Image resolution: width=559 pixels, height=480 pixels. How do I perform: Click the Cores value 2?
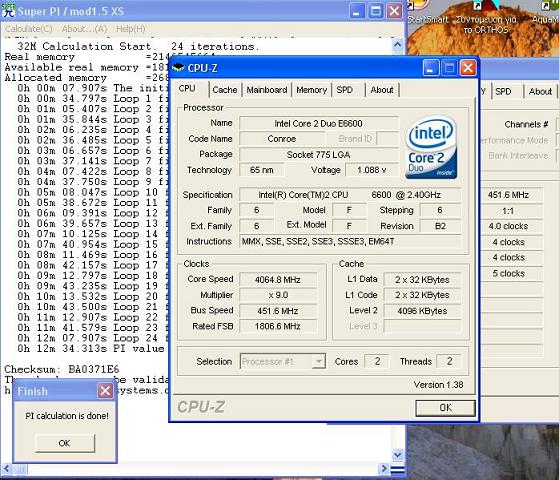[377, 361]
